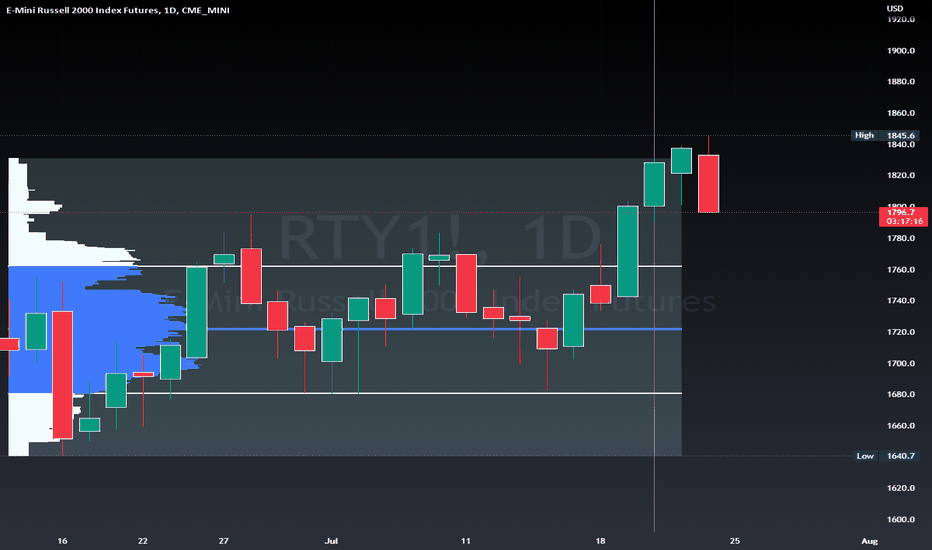Select the blue point-of-control line at 1722
Viewport: 932px width, 550px height.
click(443, 329)
